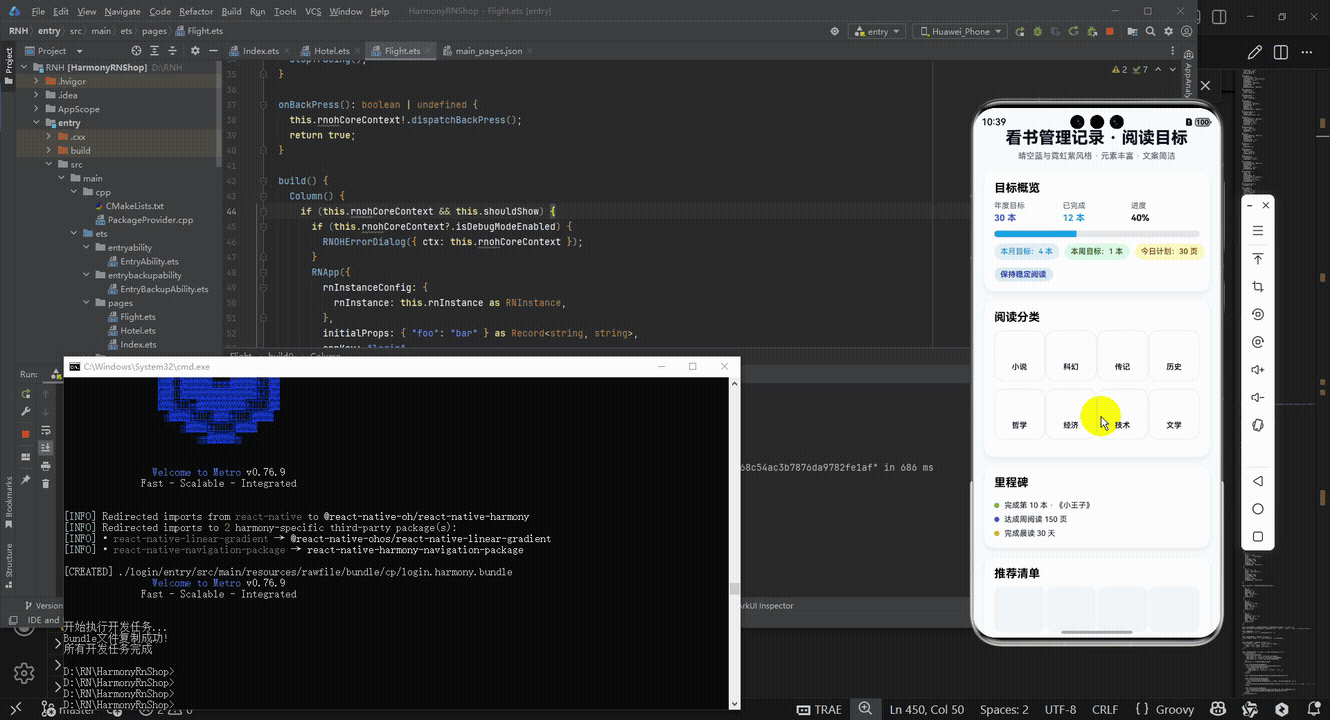Click emulator panel menu hamburger icon

tap(1258, 231)
